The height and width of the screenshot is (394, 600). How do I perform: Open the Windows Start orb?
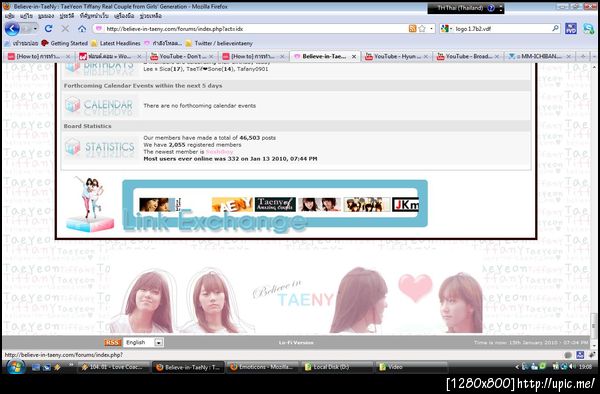[x=16, y=367]
